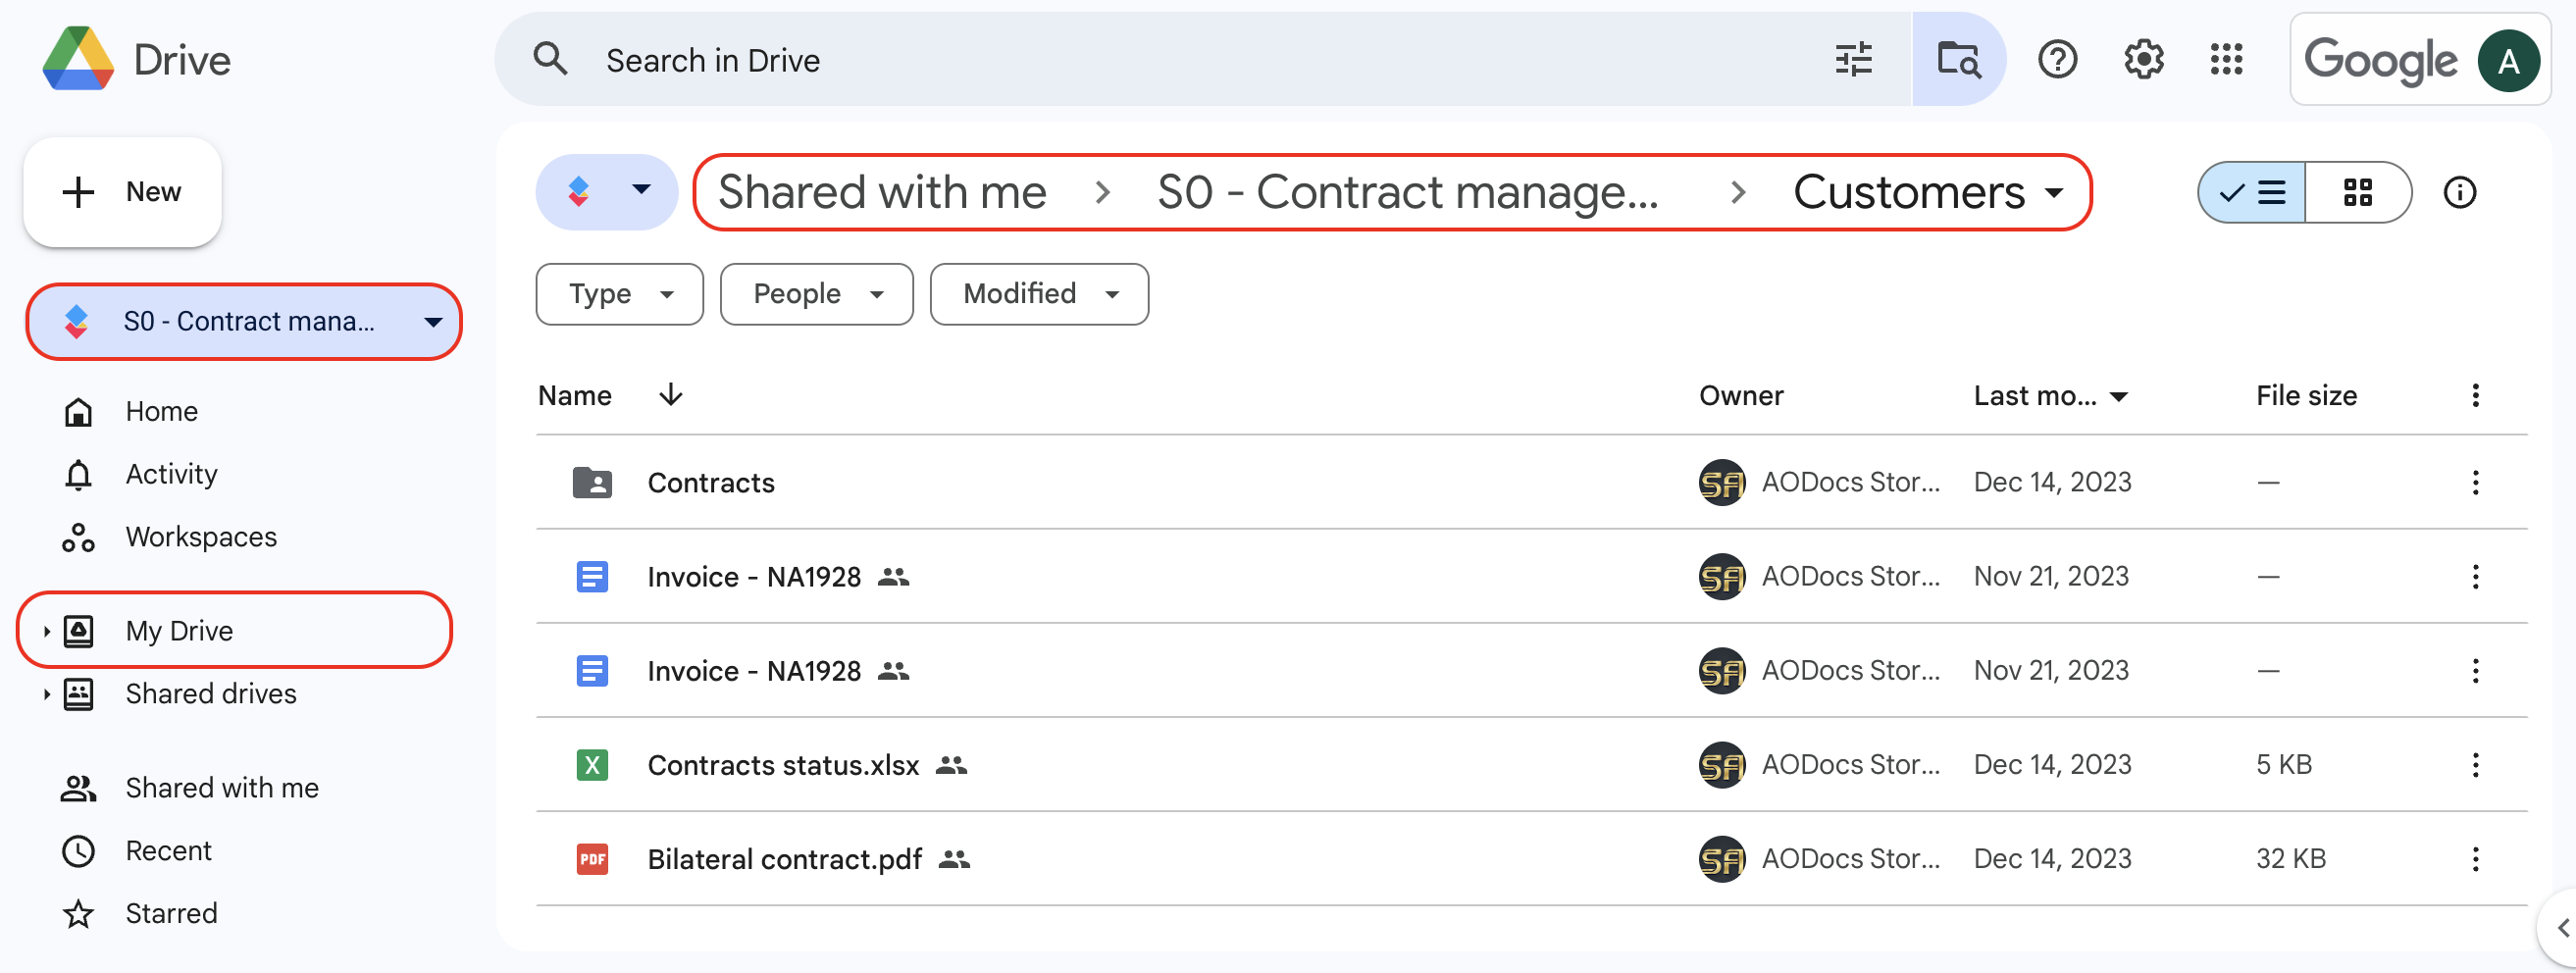Open the Contracts folder row
This screenshot has height=973, width=2576.
1531,482
